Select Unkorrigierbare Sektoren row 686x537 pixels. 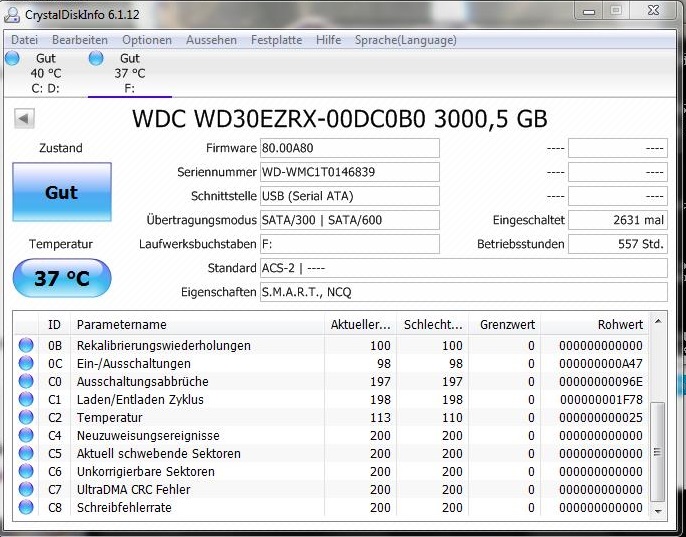coord(331,471)
